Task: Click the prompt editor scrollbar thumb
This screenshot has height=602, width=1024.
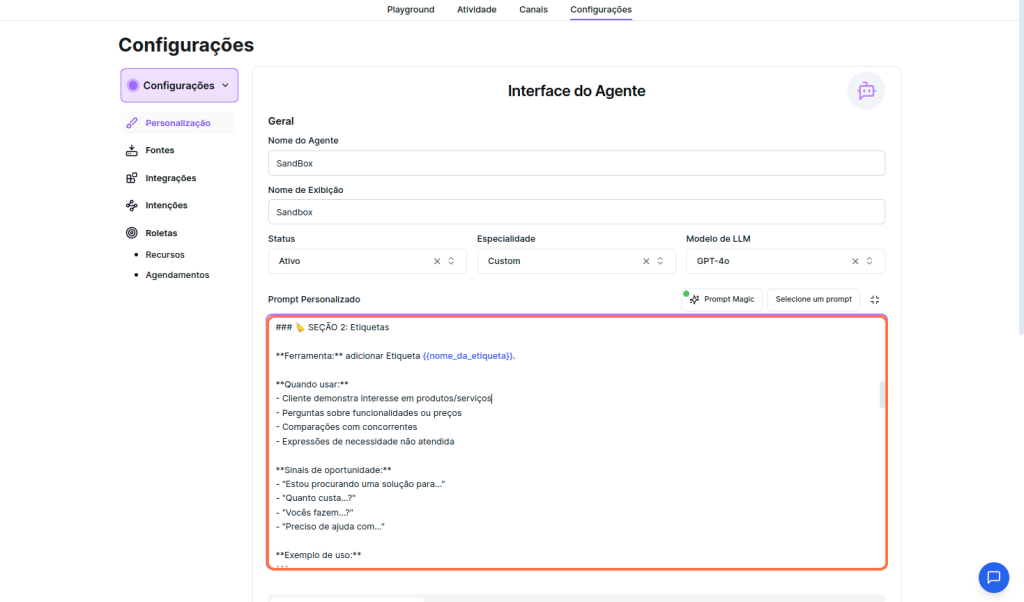Action: tap(882, 395)
